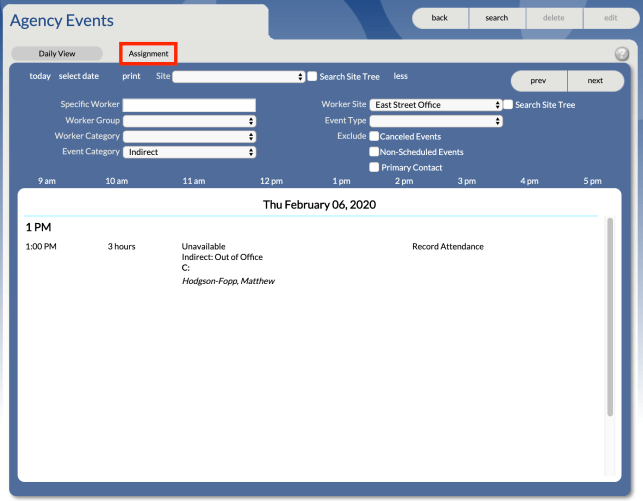Image resolution: width=643 pixels, height=501 pixels.
Task: Open the help question mark icon
Action: coord(622,54)
